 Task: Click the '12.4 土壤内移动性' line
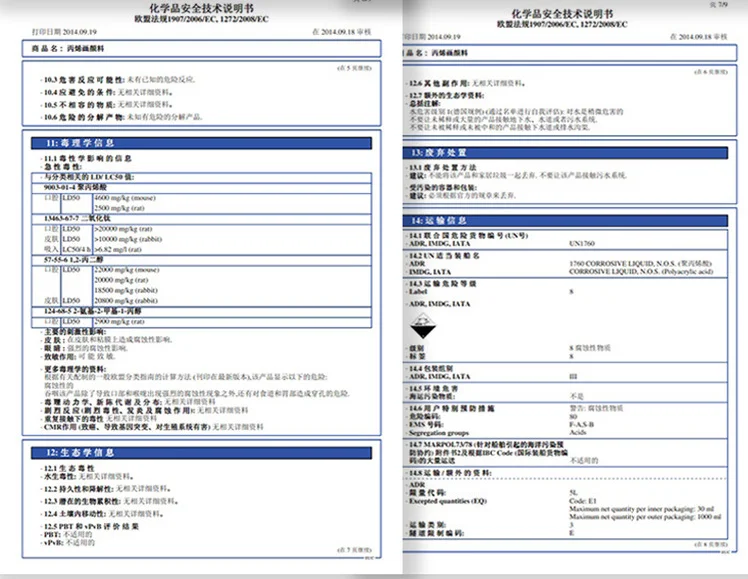point(104,514)
